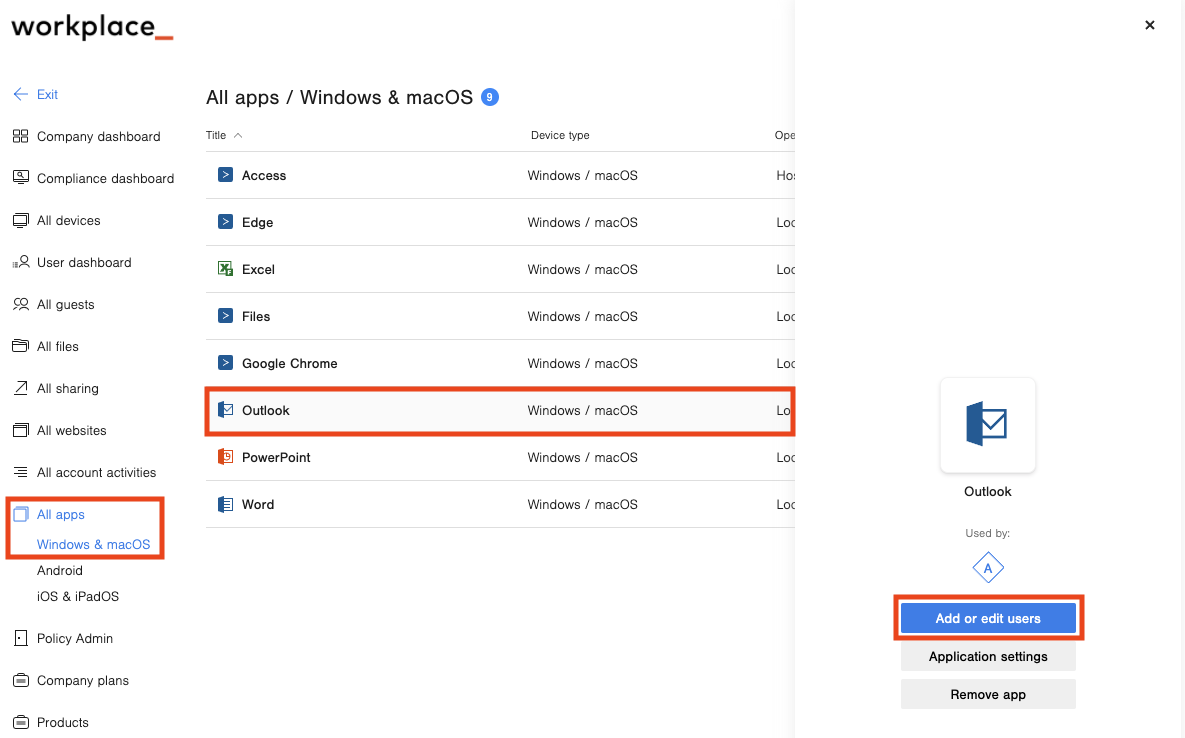Collapse the All apps sidebar section
Viewport: 1185px width, 738px height.
click(60, 514)
